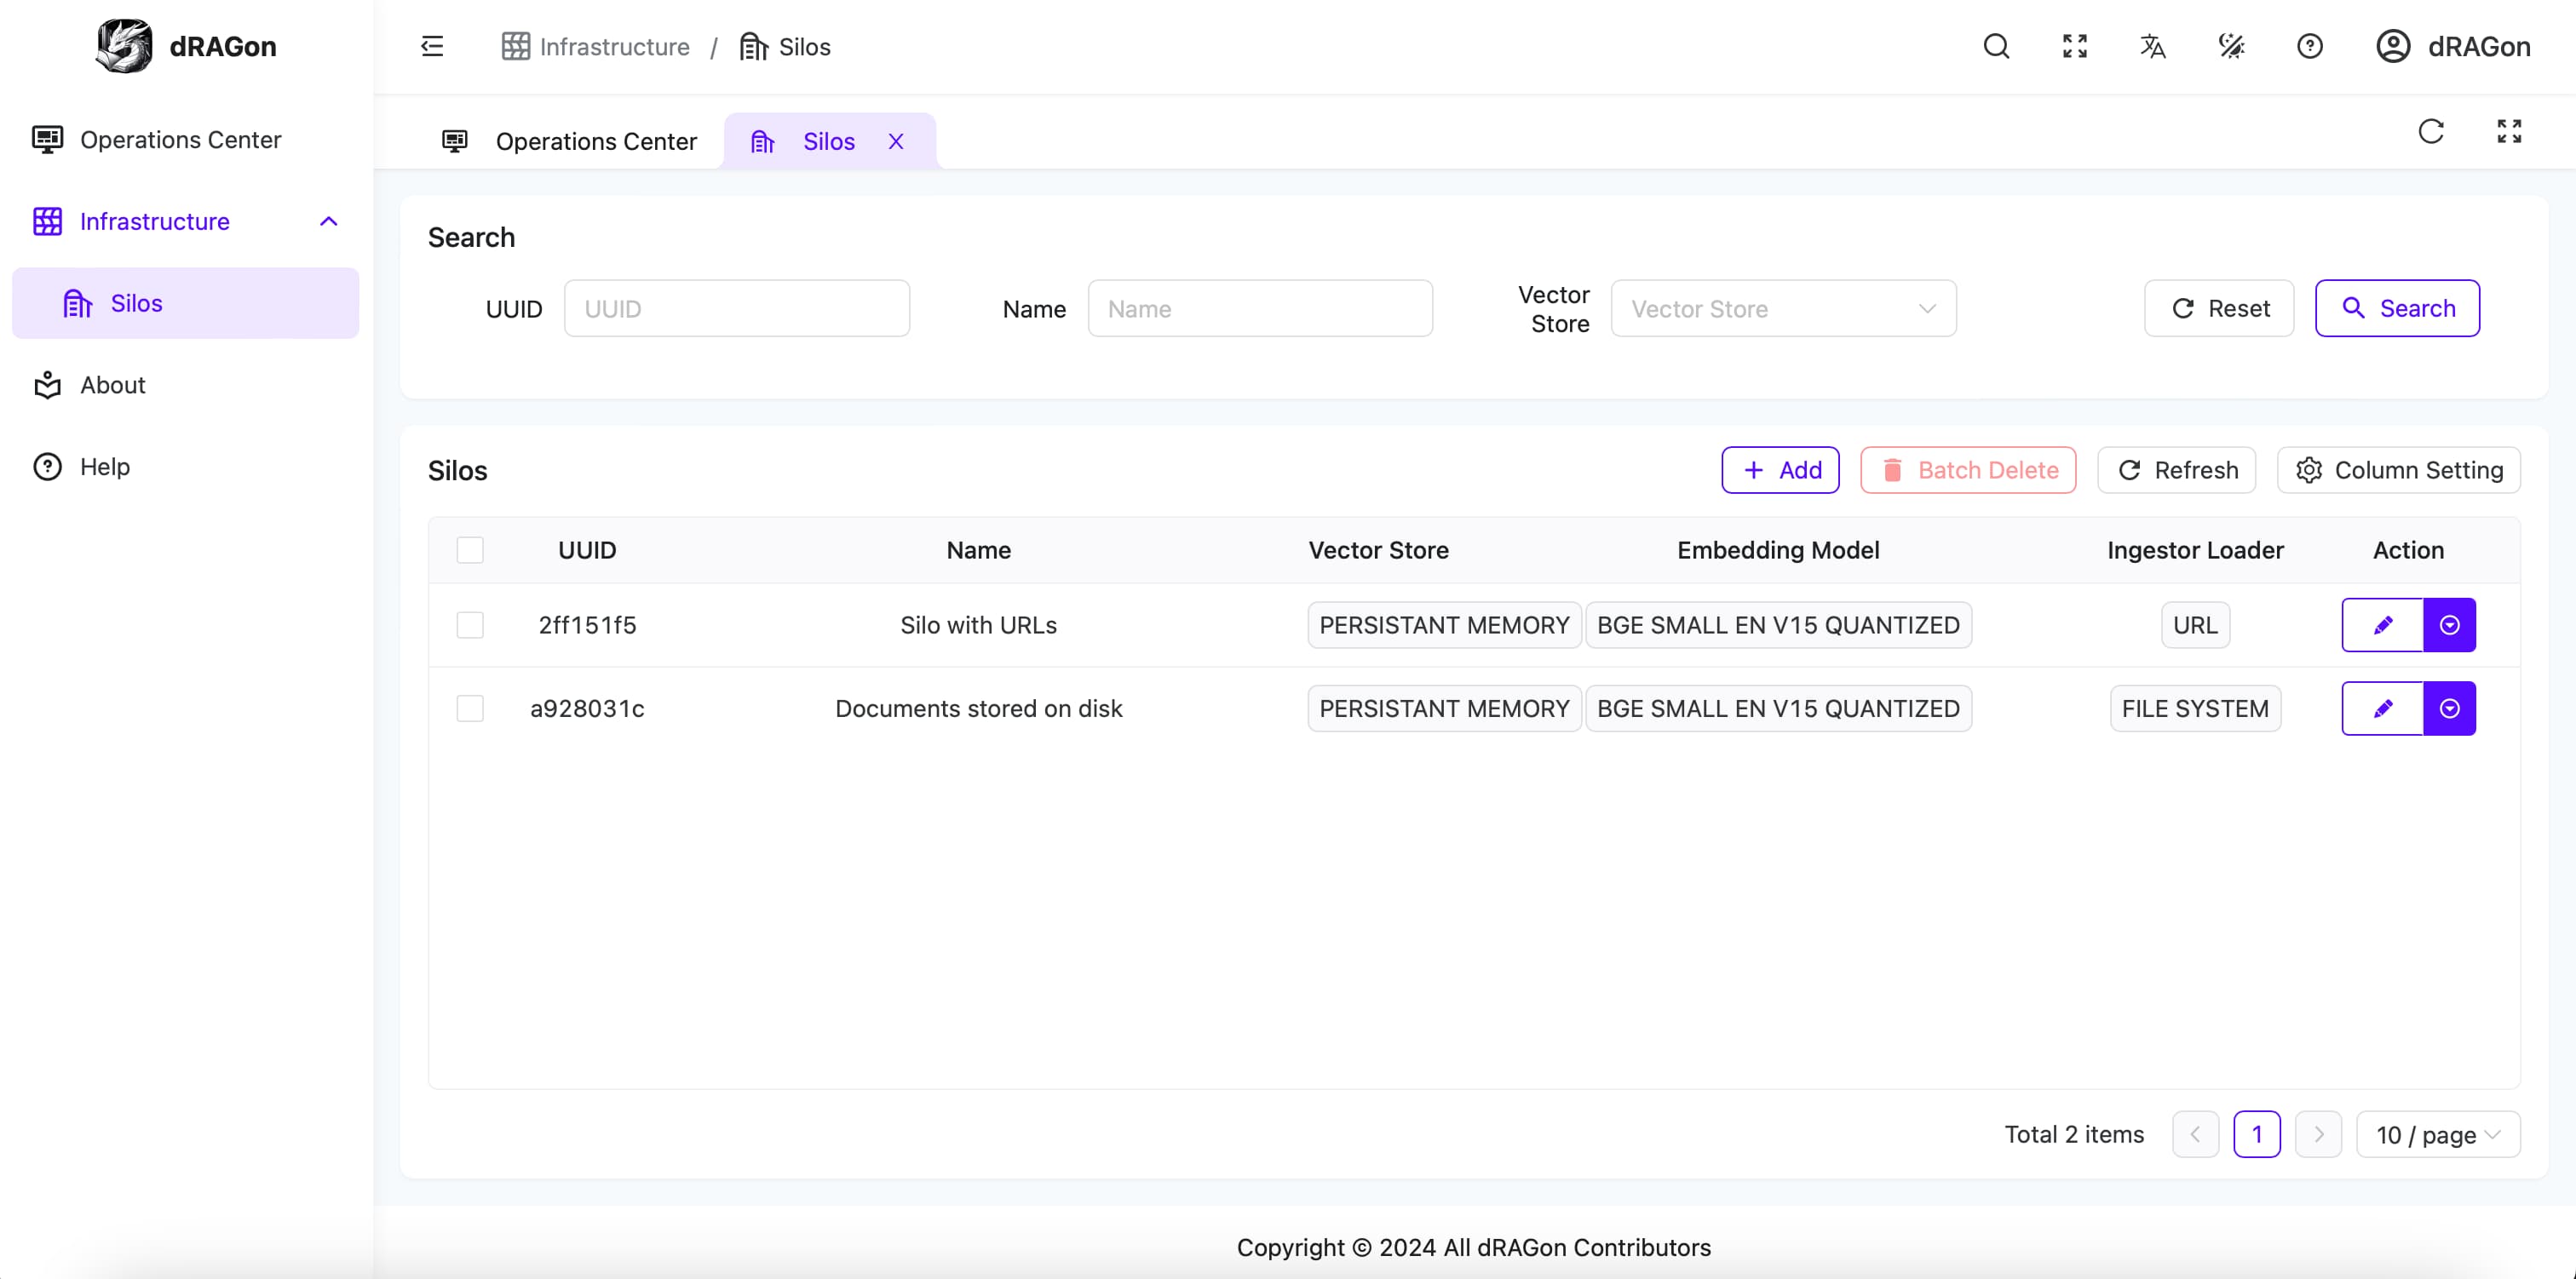Click the edit pencil icon for Documents stored on disk

point(2382,708)
